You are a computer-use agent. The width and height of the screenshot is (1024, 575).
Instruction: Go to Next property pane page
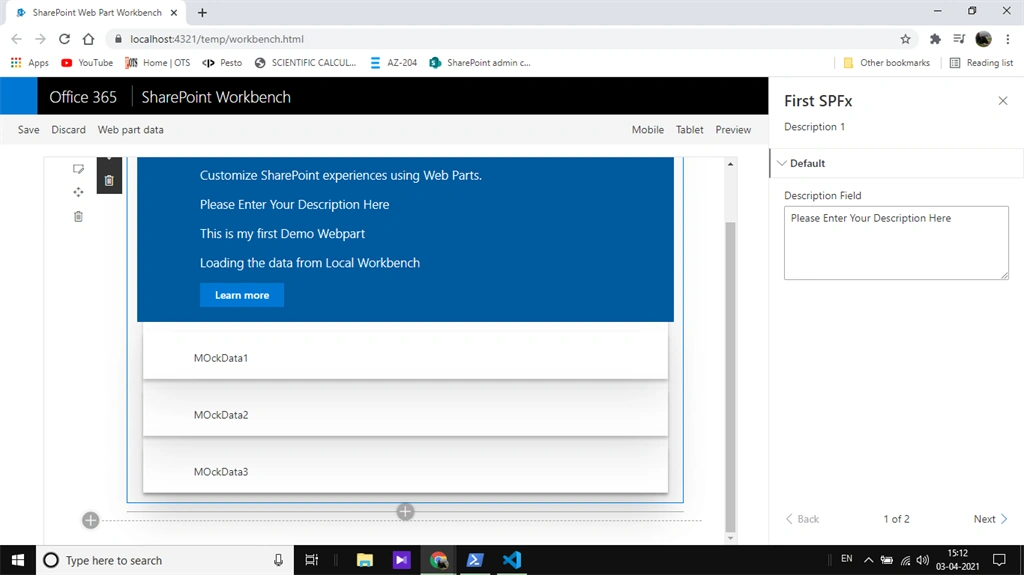click(x=990, y=519)
